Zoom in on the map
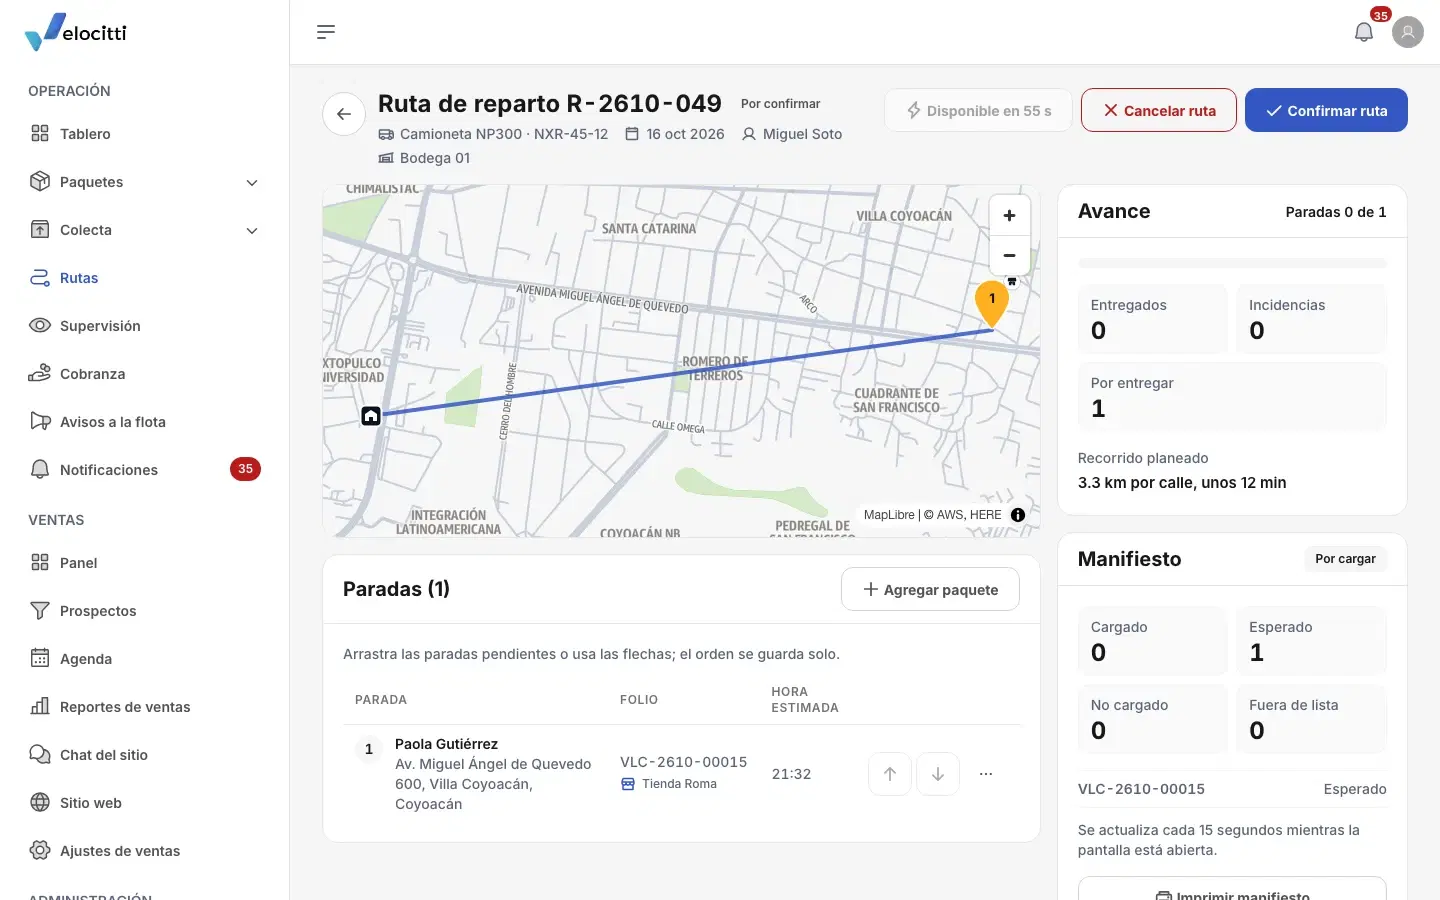This screenshot has width=1440, height=900. click(1009, 216)
